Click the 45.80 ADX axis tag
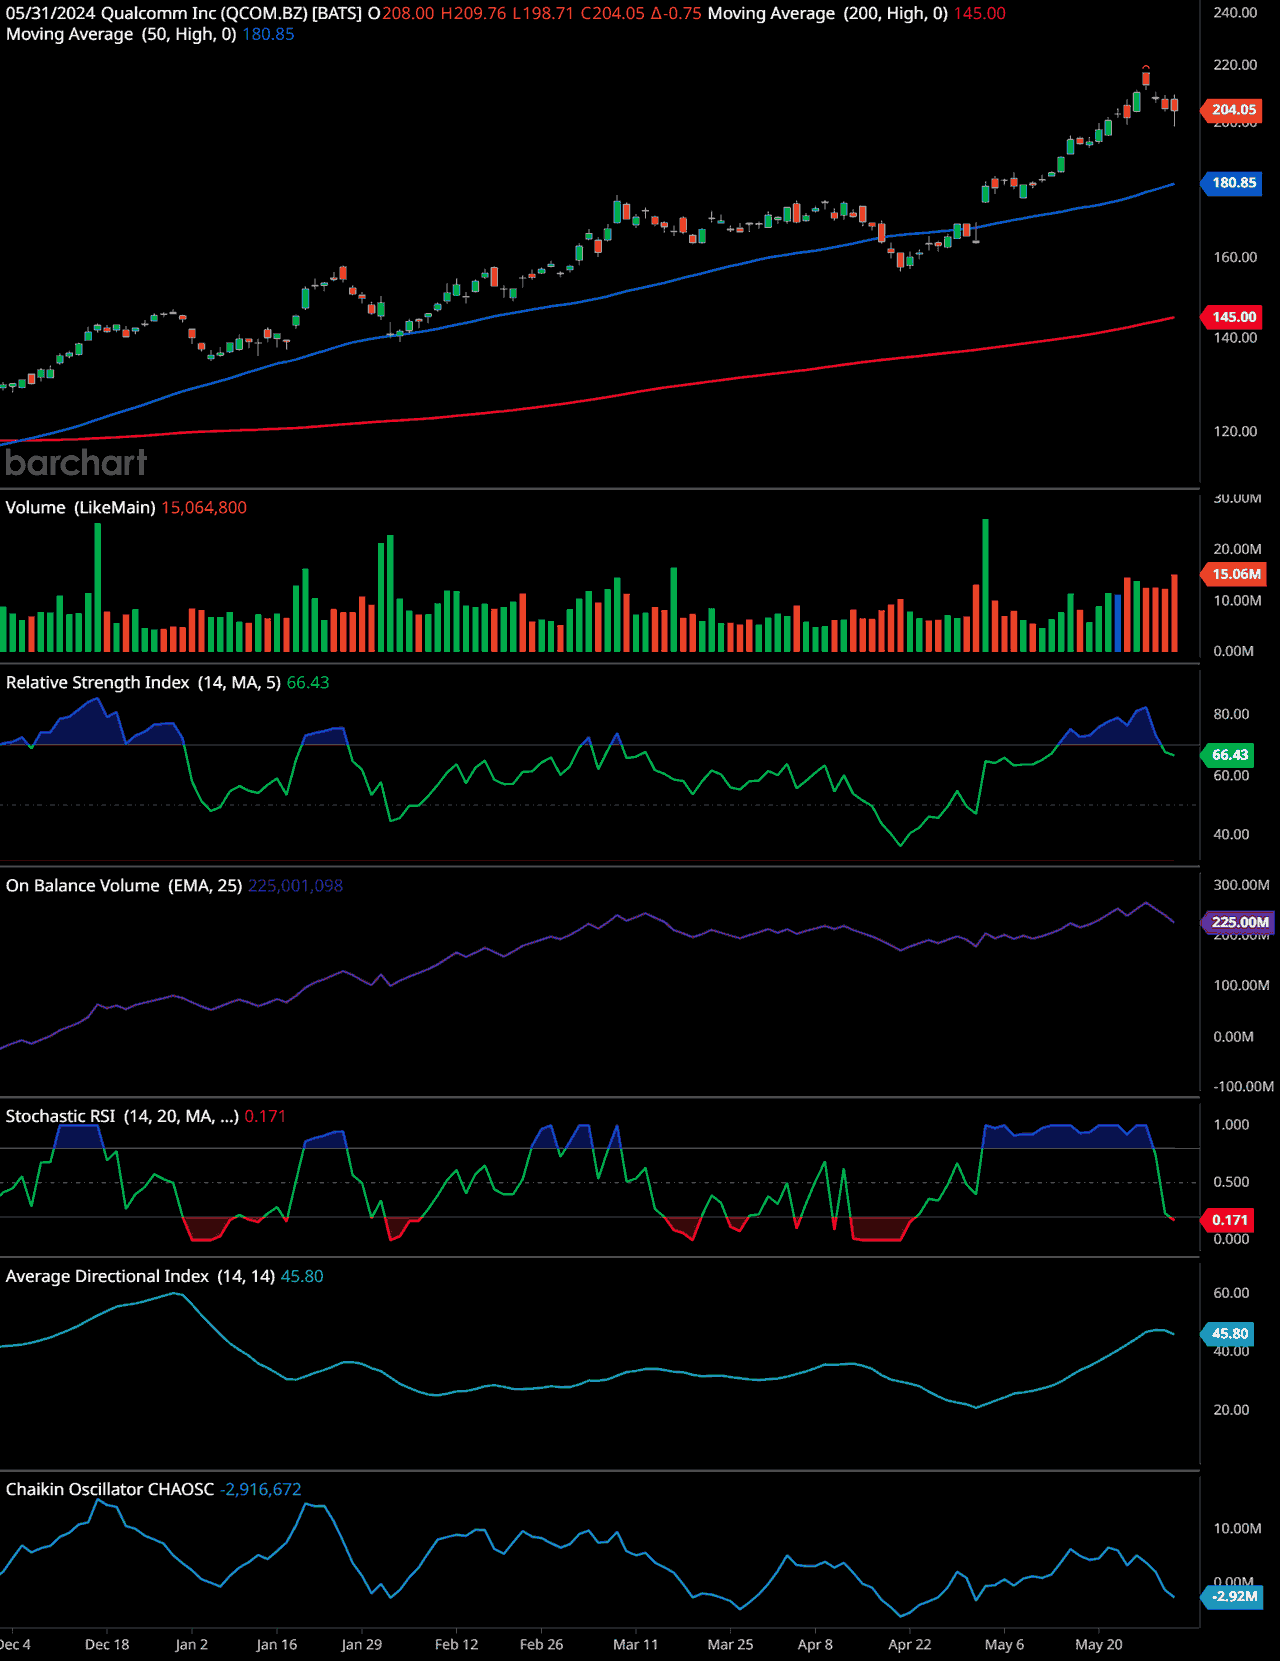1280x1661 pixels. (1229, 1334)
